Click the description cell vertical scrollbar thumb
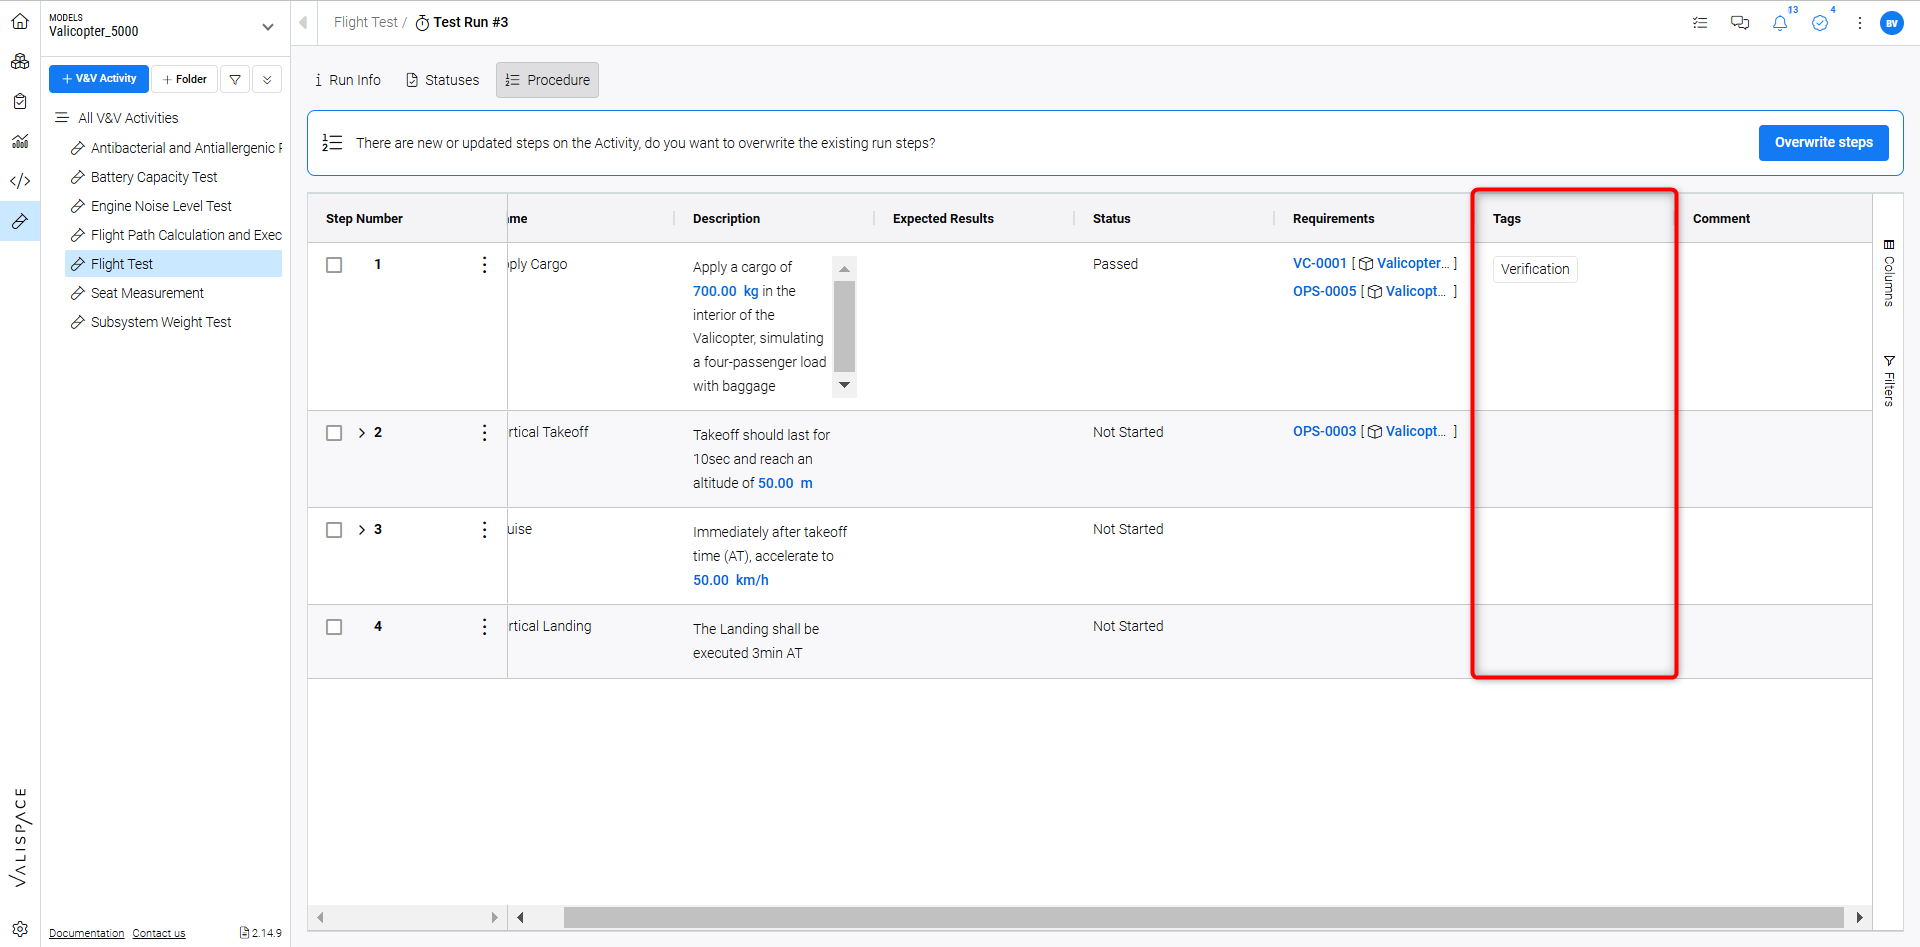1920x947 pixels. 844,326
